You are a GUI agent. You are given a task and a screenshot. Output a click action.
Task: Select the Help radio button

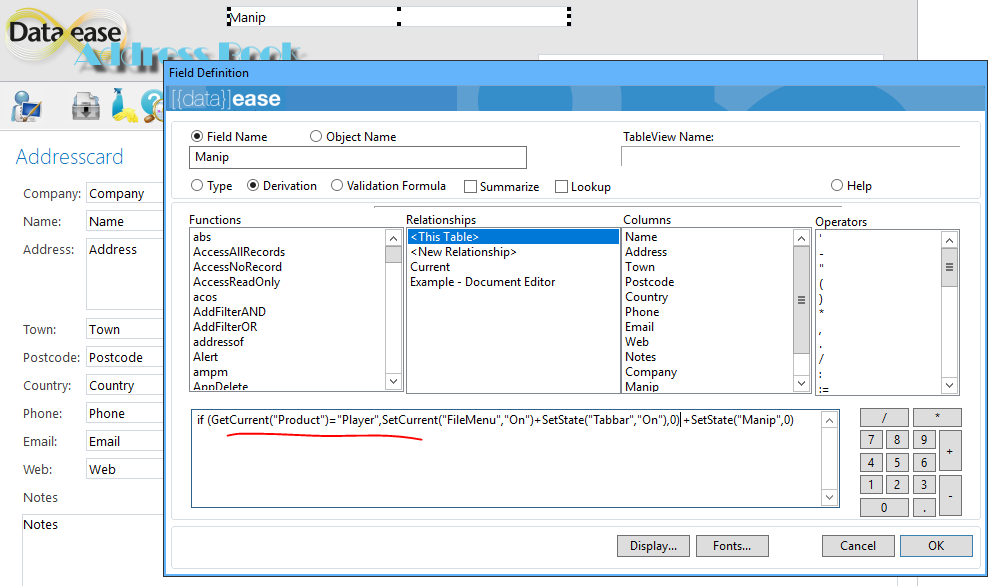tap(836, 185)
